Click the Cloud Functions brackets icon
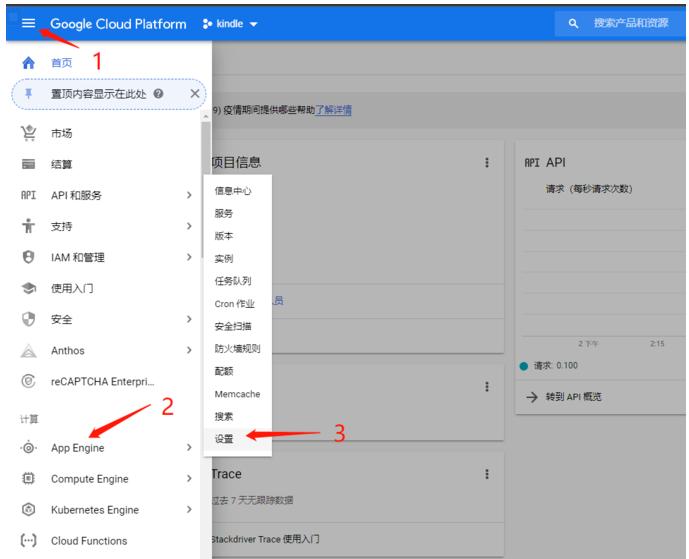Image resolution: width=689 pixels, height=559 pixels. [x=29, y=540]
